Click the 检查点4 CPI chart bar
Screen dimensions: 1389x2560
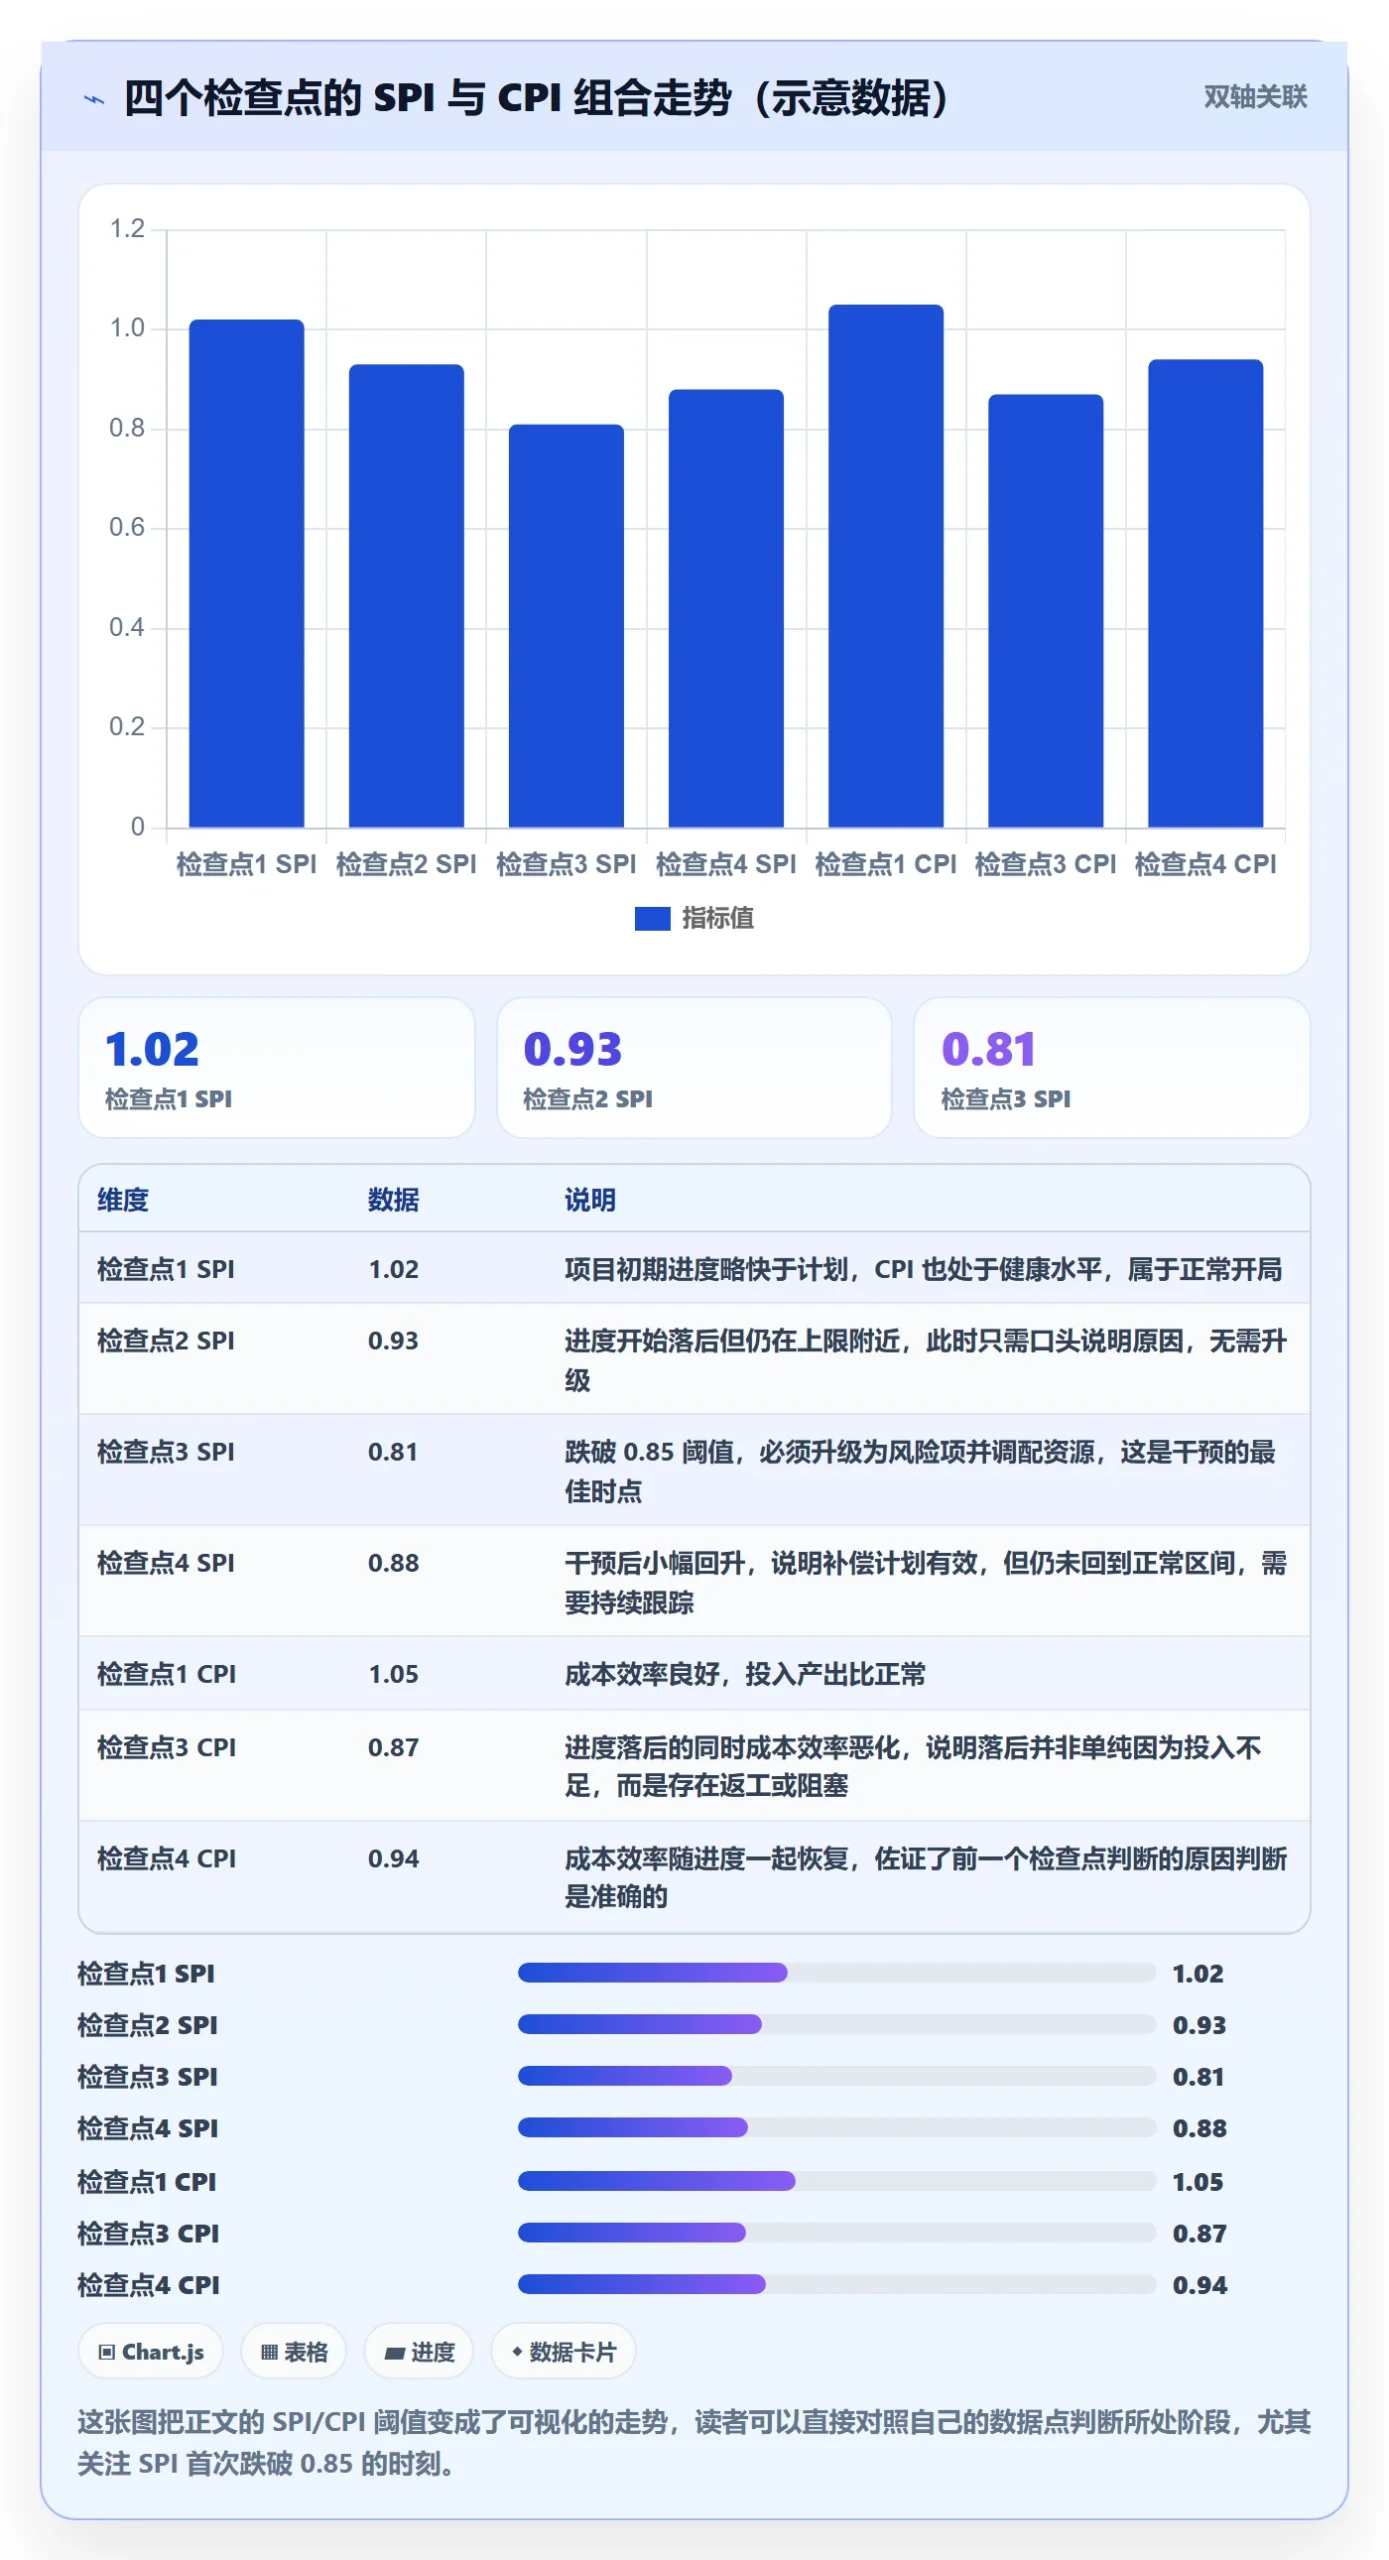(1206, 593)
